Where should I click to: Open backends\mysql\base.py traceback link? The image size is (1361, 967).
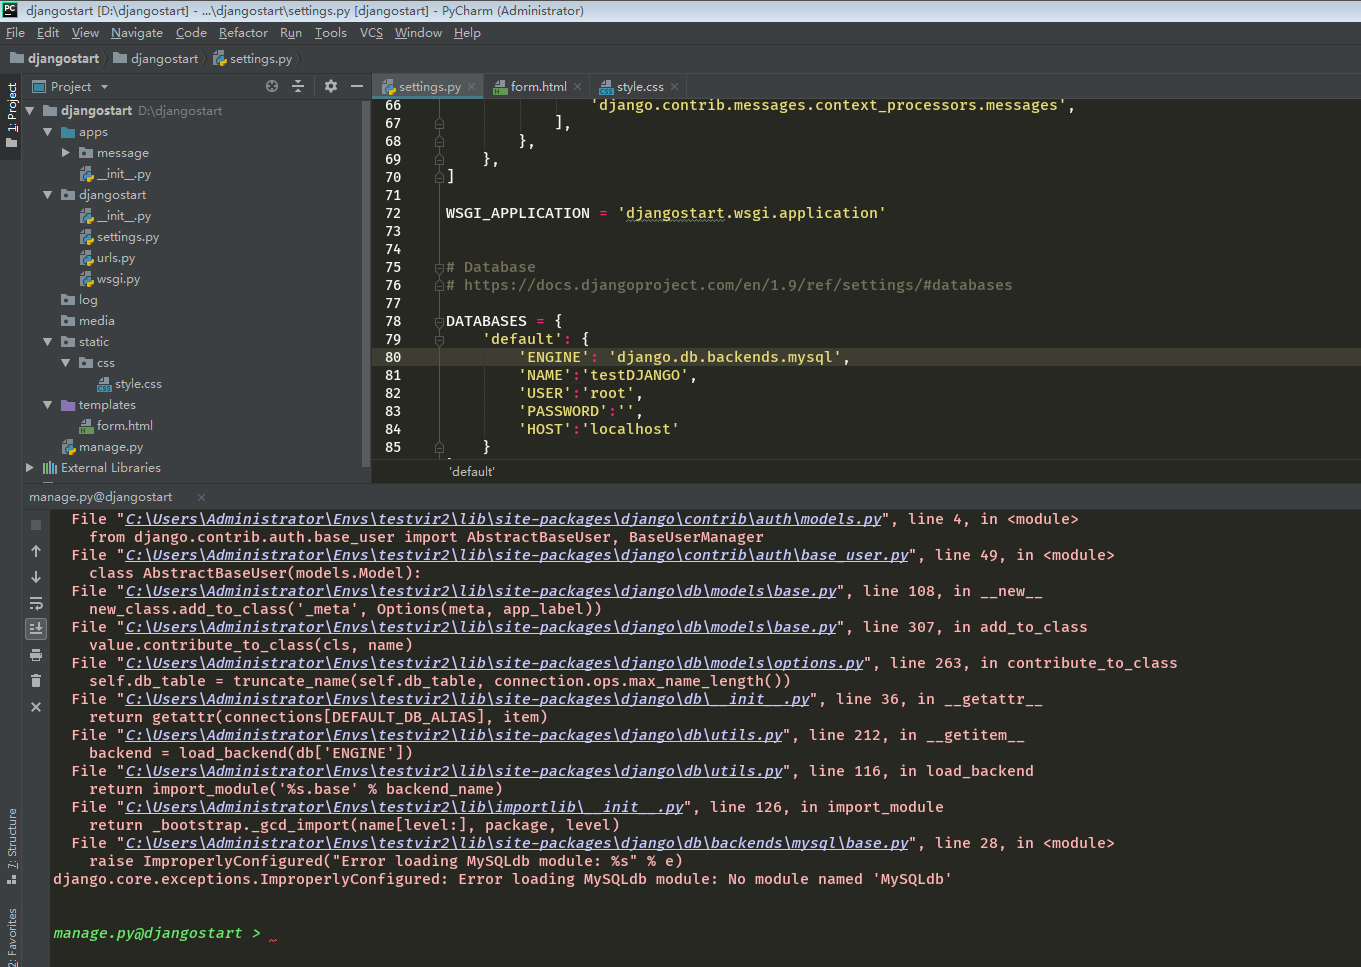pos(517,843)
